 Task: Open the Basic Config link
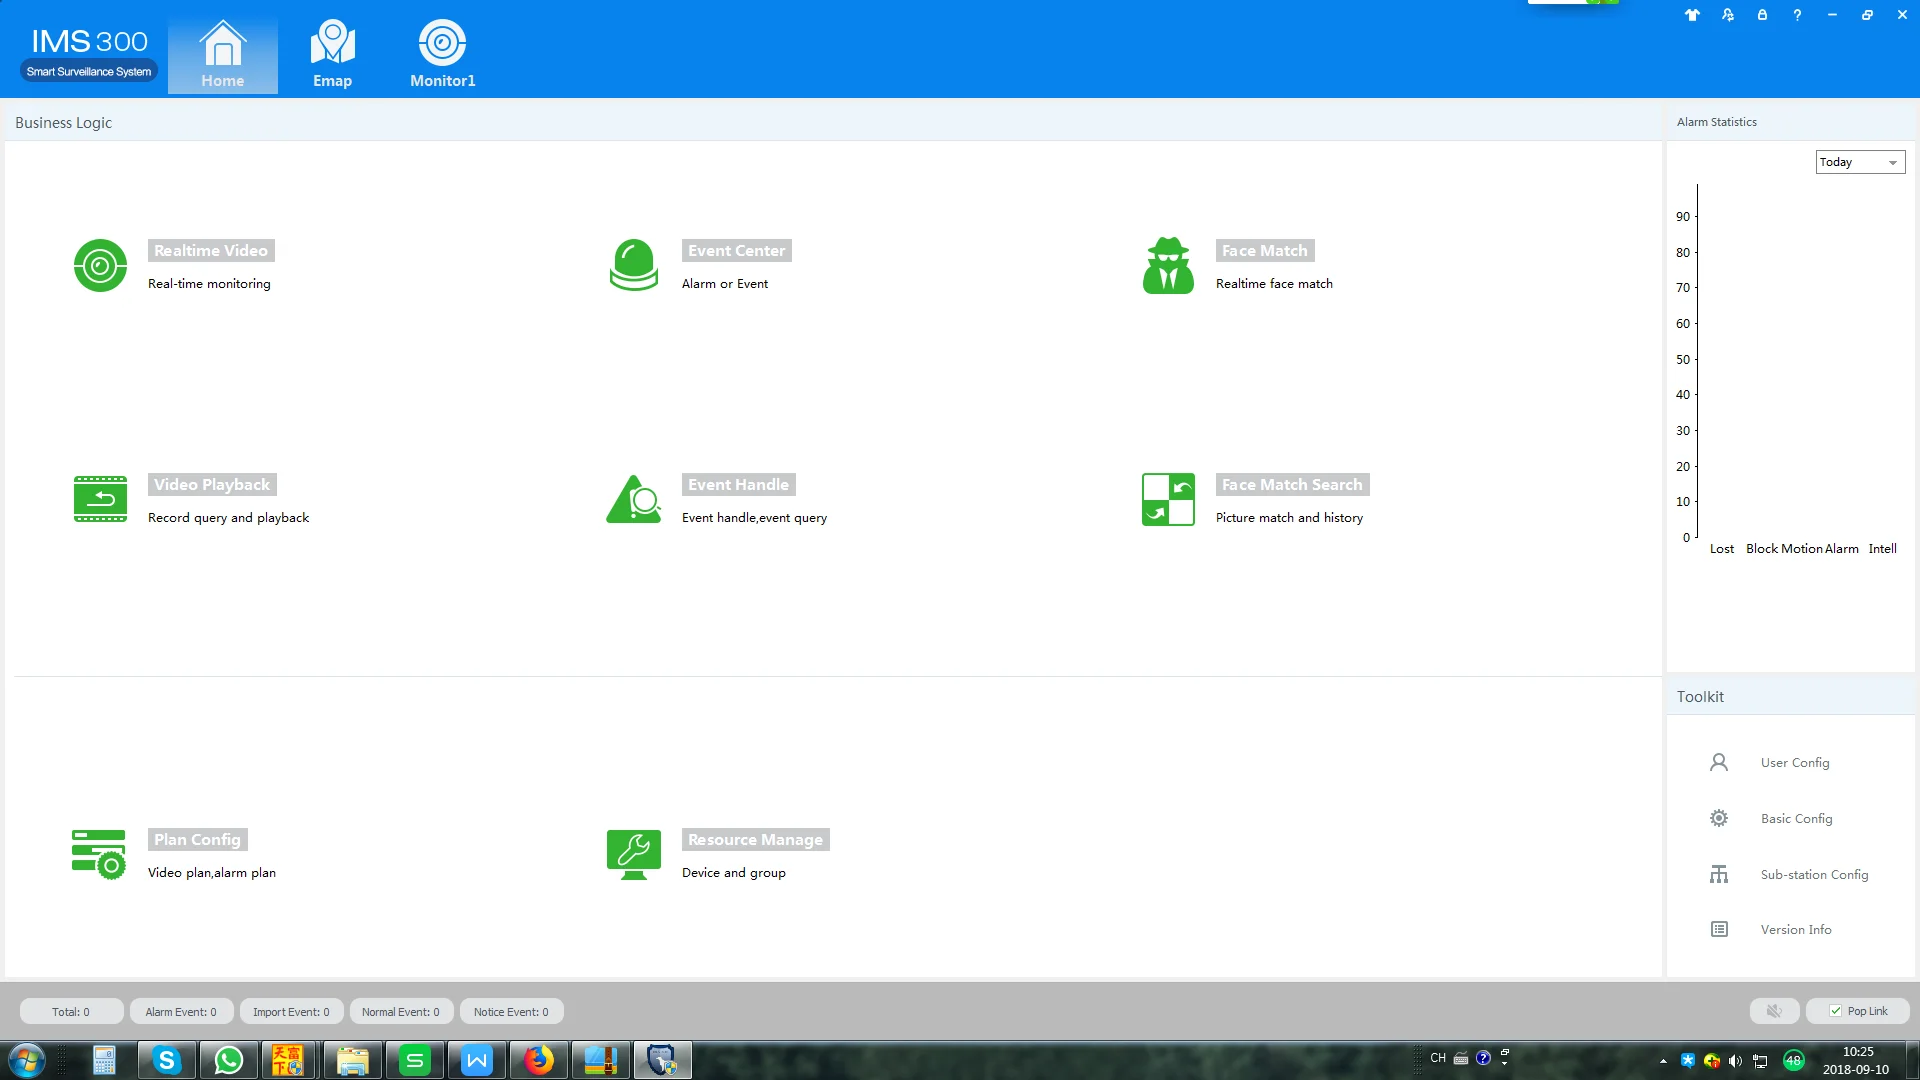pos(1797,818)
